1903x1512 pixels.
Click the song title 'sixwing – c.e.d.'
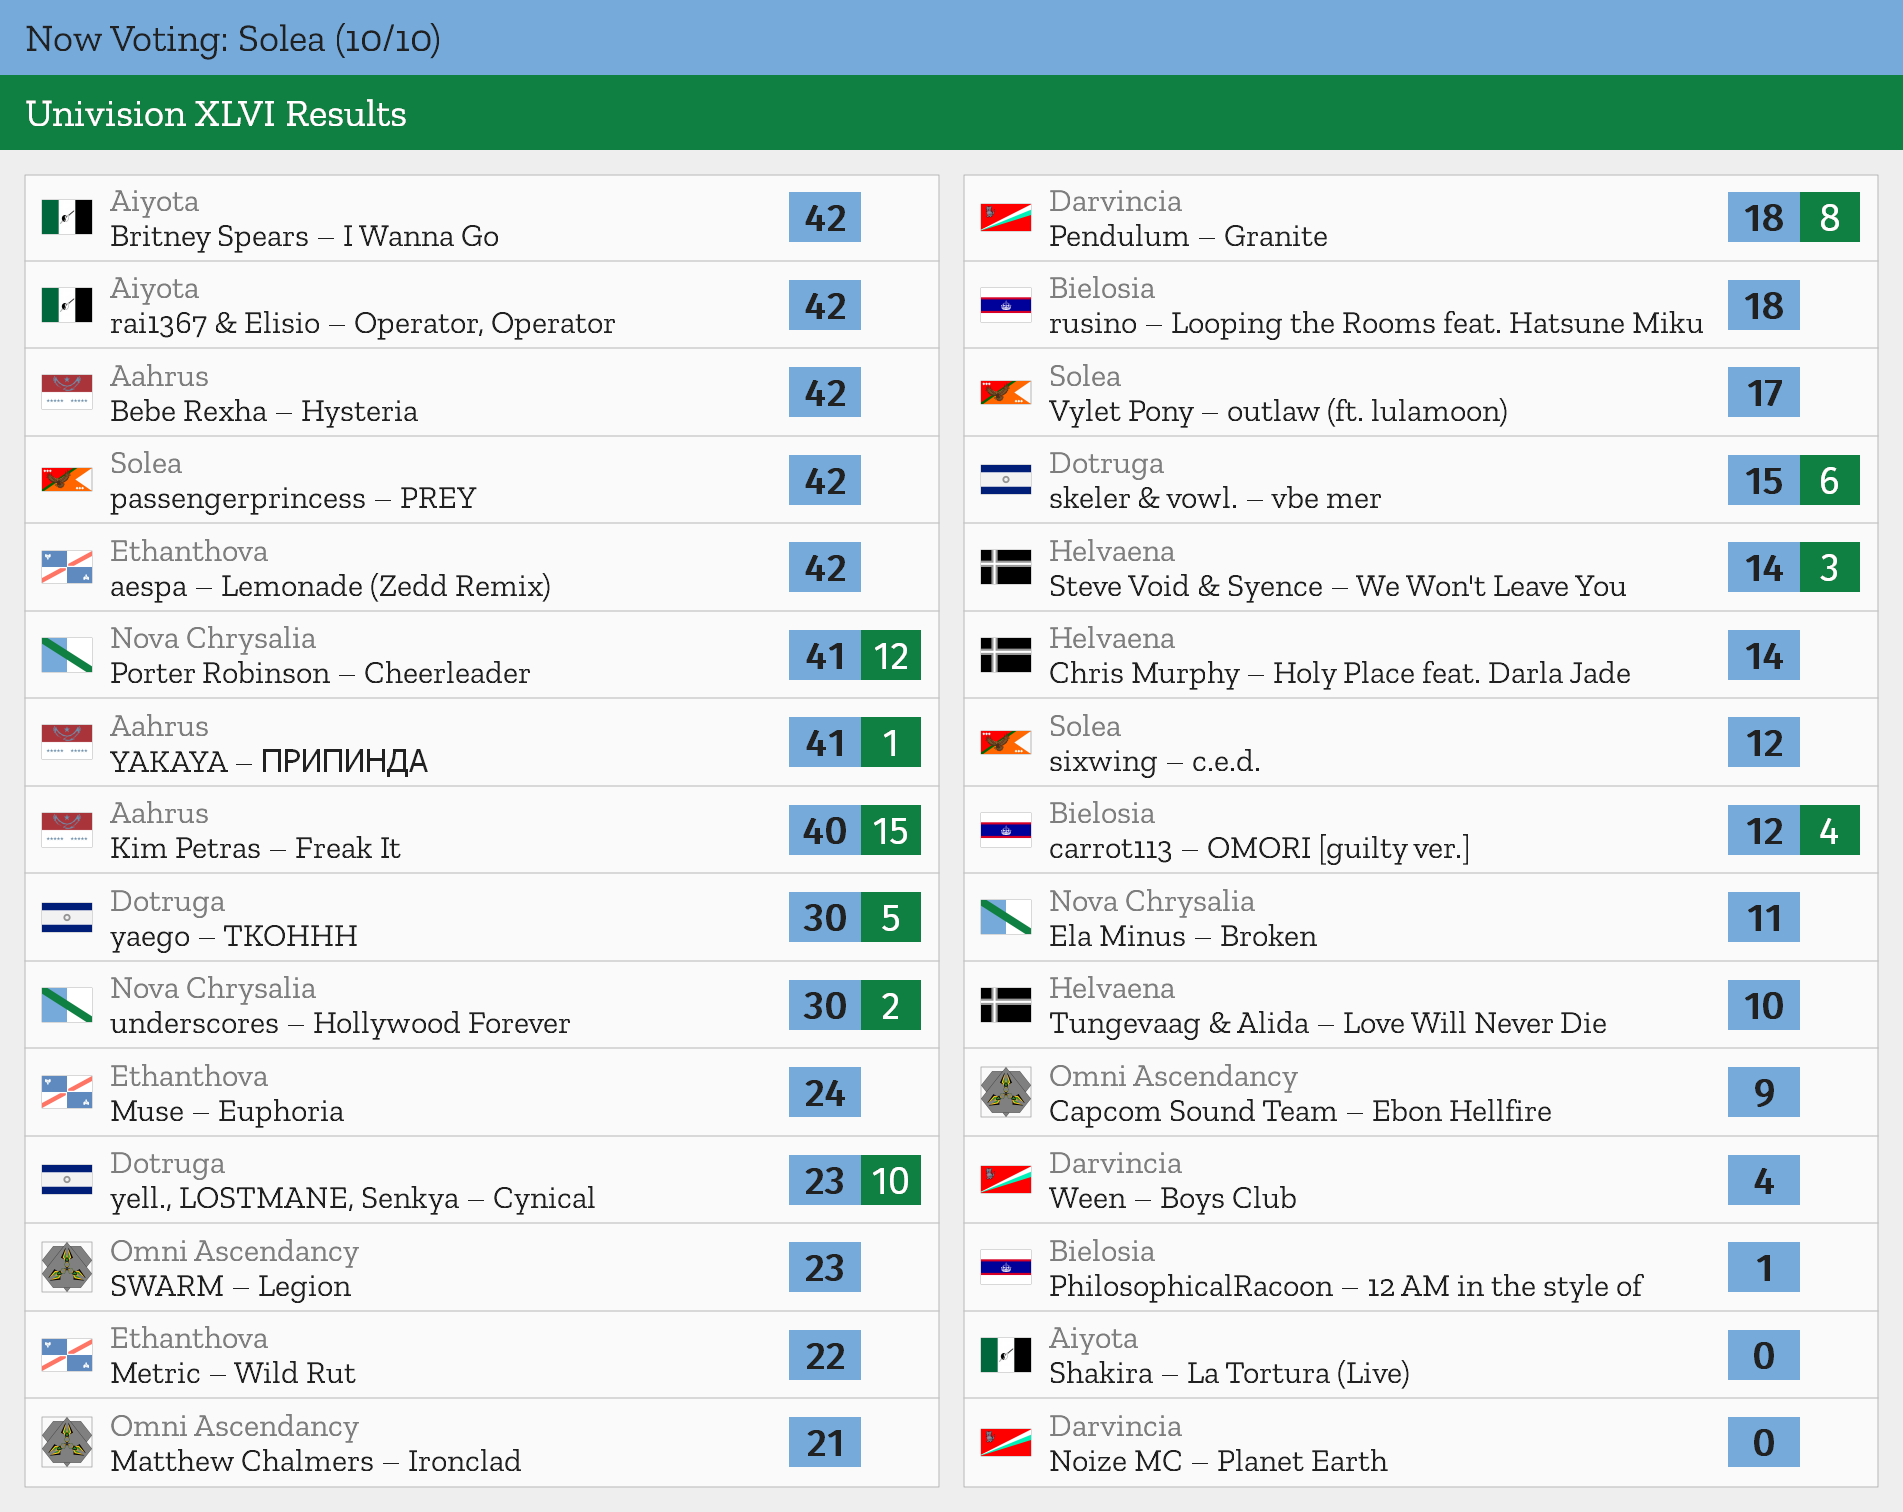[x=1155, y=761]
